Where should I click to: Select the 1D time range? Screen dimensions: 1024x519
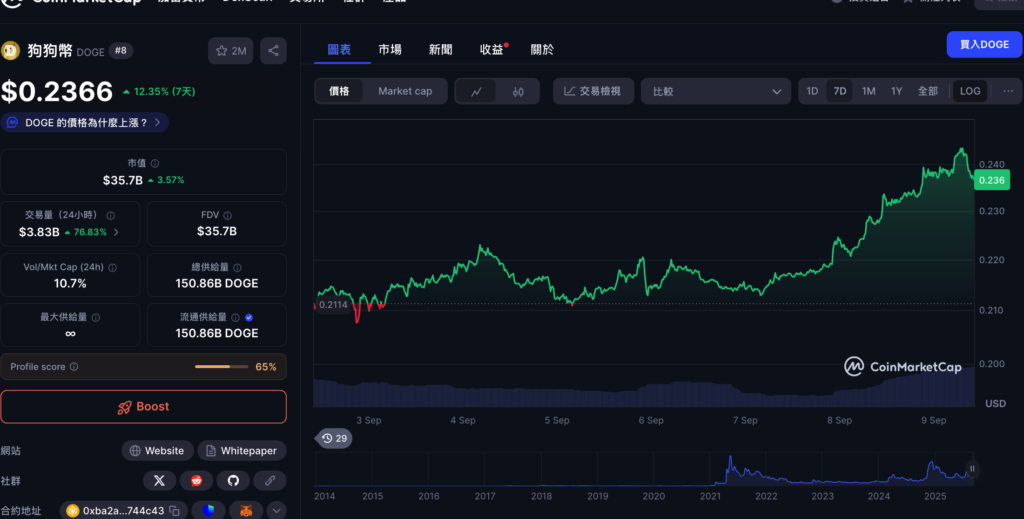coord(812,91)
